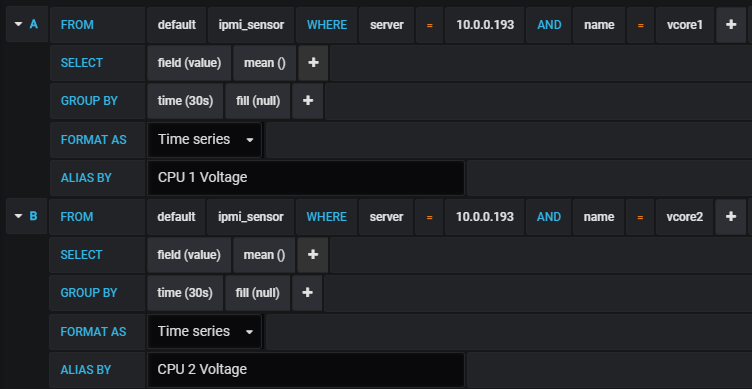Select 'field (value)' in query B
752x389 pixels.
pos(189,255)
